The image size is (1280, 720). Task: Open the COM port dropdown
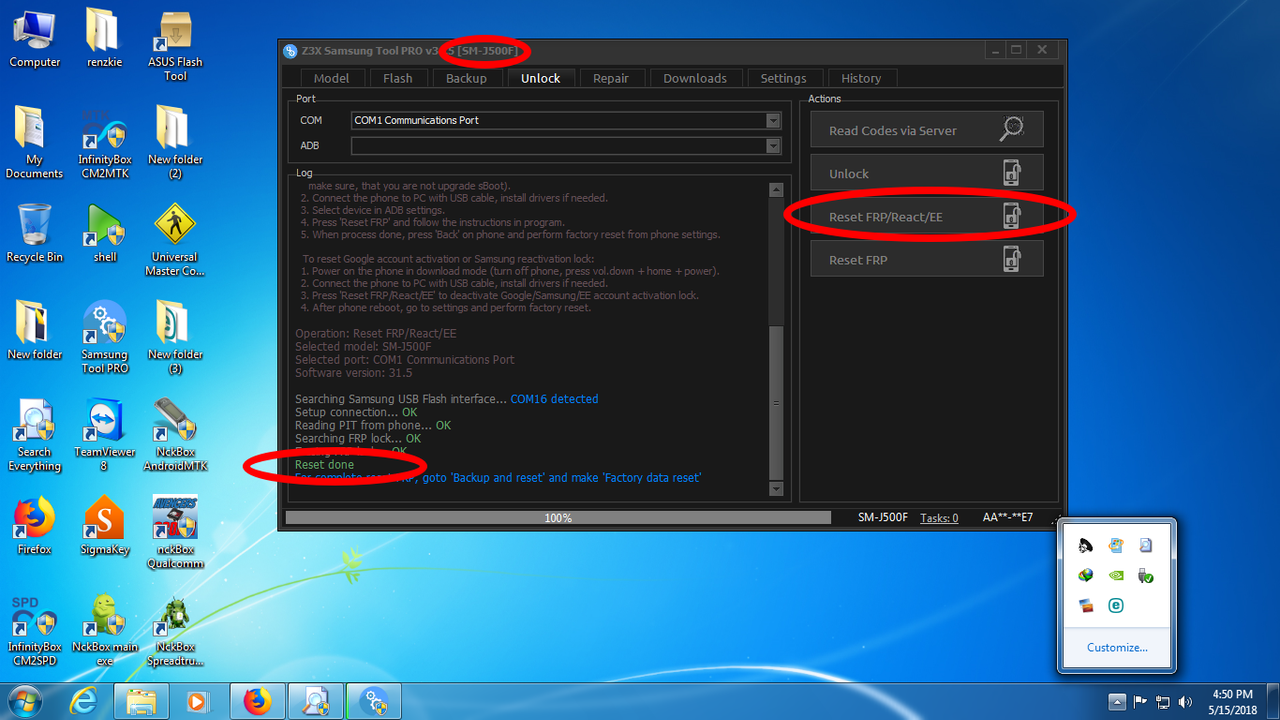pos(773,120)
